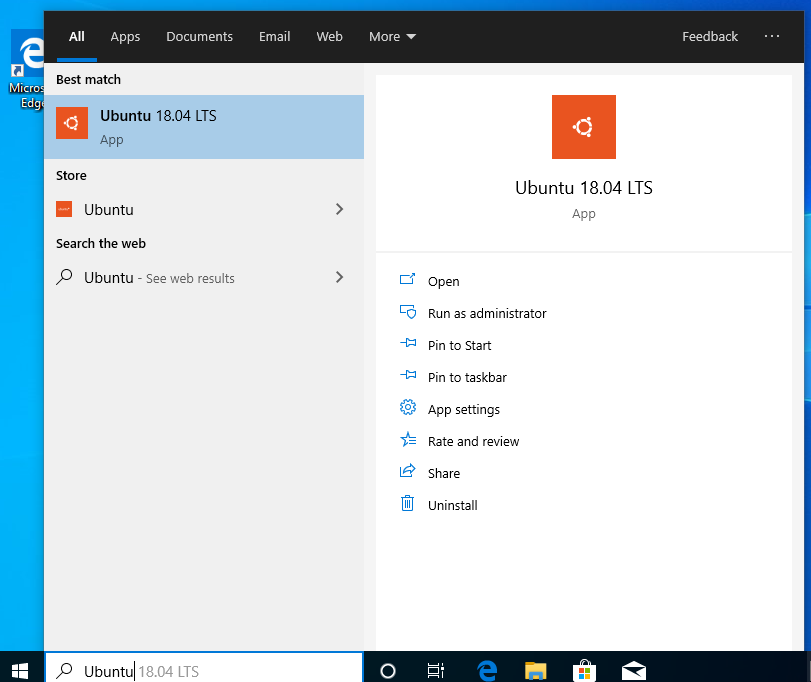Screen dimensions: 811x682
Task: Select the Rate and review star icon
Action: point(407,440)
